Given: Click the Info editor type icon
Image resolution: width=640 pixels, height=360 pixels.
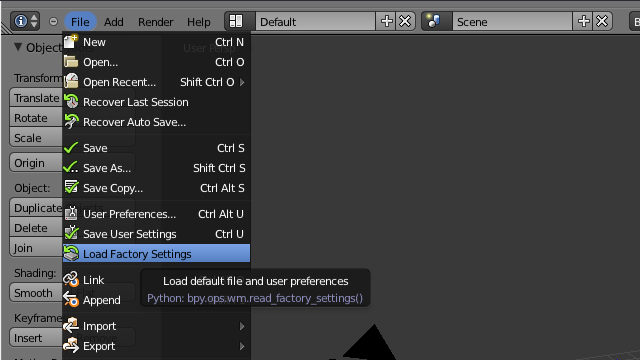Looking at the screenshot, I should point(20,21).
